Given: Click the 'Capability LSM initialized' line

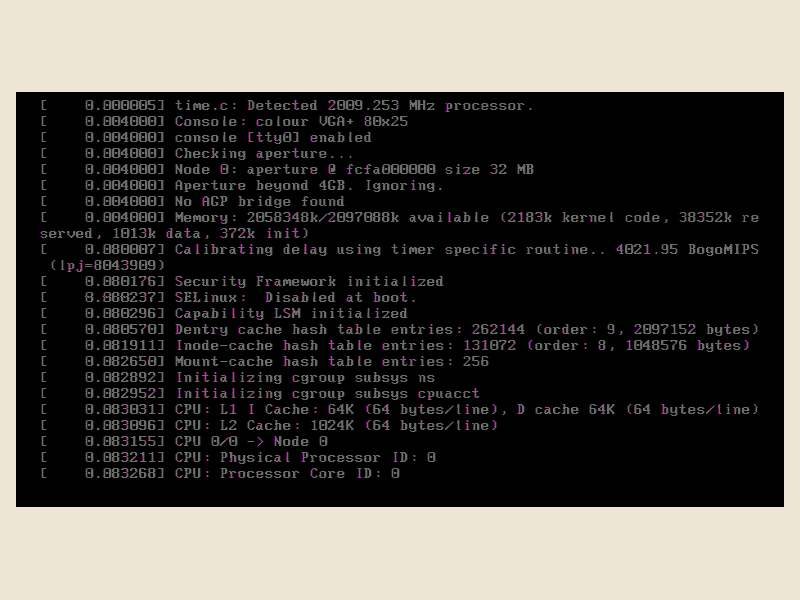Looking at the screenshot, I should coord(224,313).
